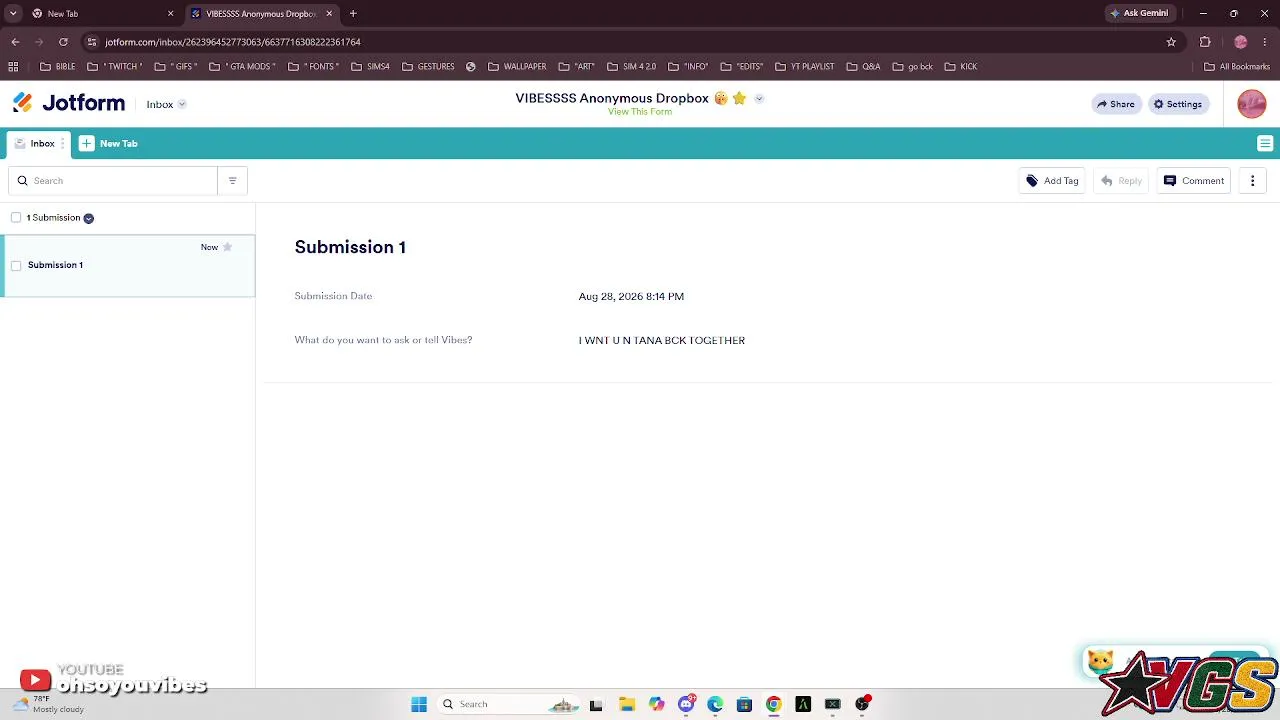This screenshot has height=720, width=1280.
Task: Expand the 1 Submission dropdown arrow
Action: click(x=89, y=218)
